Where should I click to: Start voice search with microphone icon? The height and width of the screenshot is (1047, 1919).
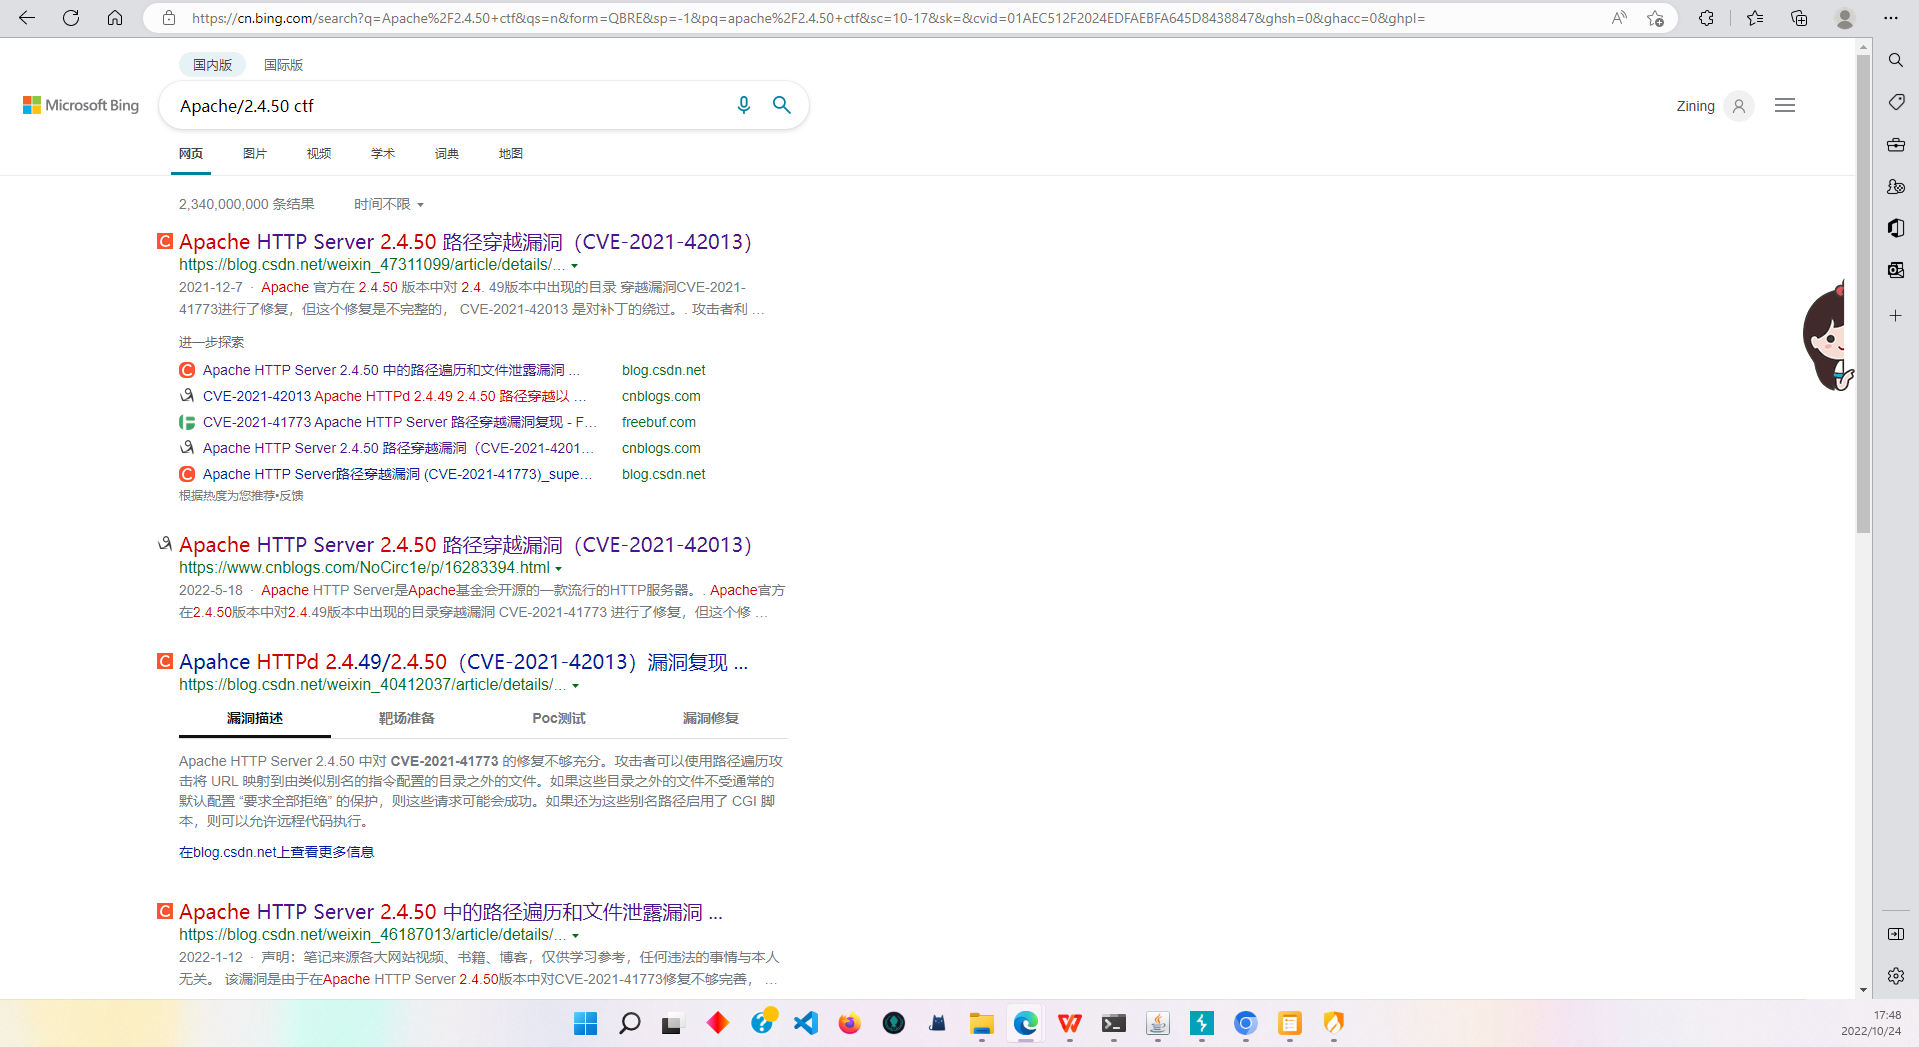[743, 105]
